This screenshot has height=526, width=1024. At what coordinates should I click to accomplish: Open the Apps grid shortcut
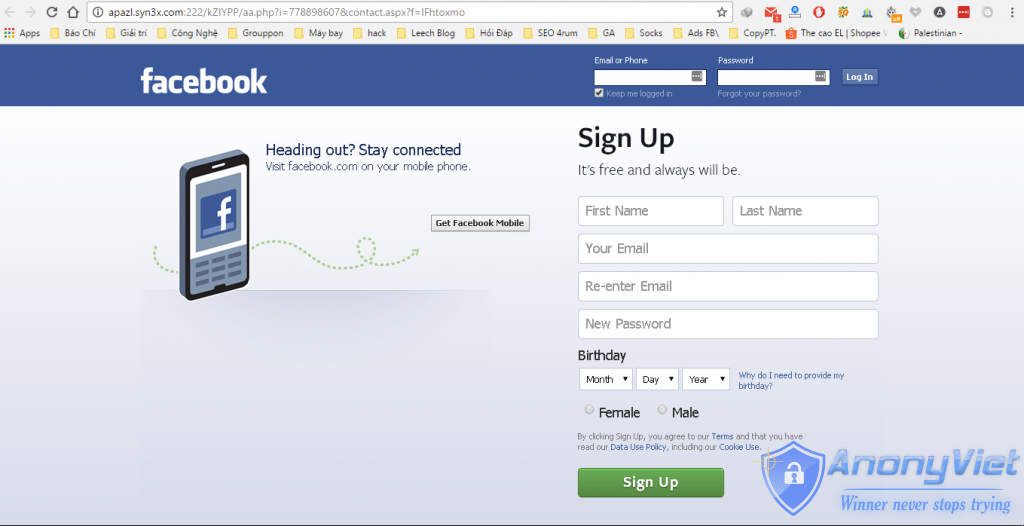coord(22,33)
